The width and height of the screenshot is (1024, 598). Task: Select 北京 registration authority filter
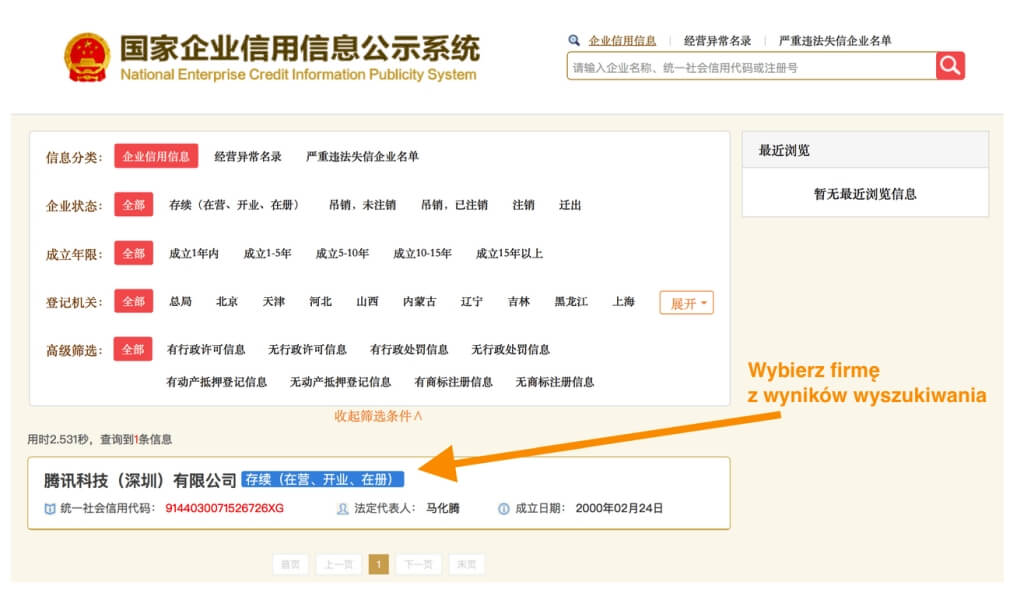point(227,302)
